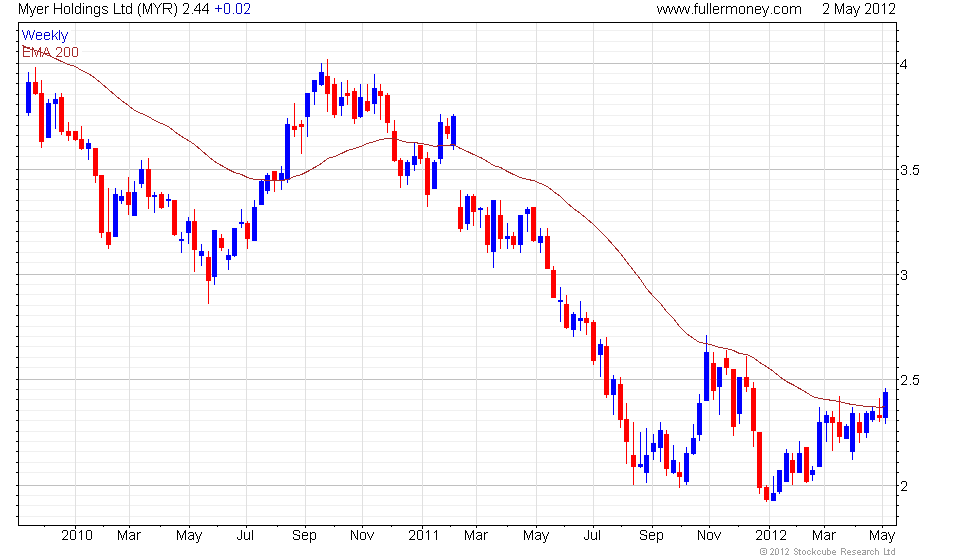Click the first 'Nov' x-axis label after 2010

pos(362,536)
